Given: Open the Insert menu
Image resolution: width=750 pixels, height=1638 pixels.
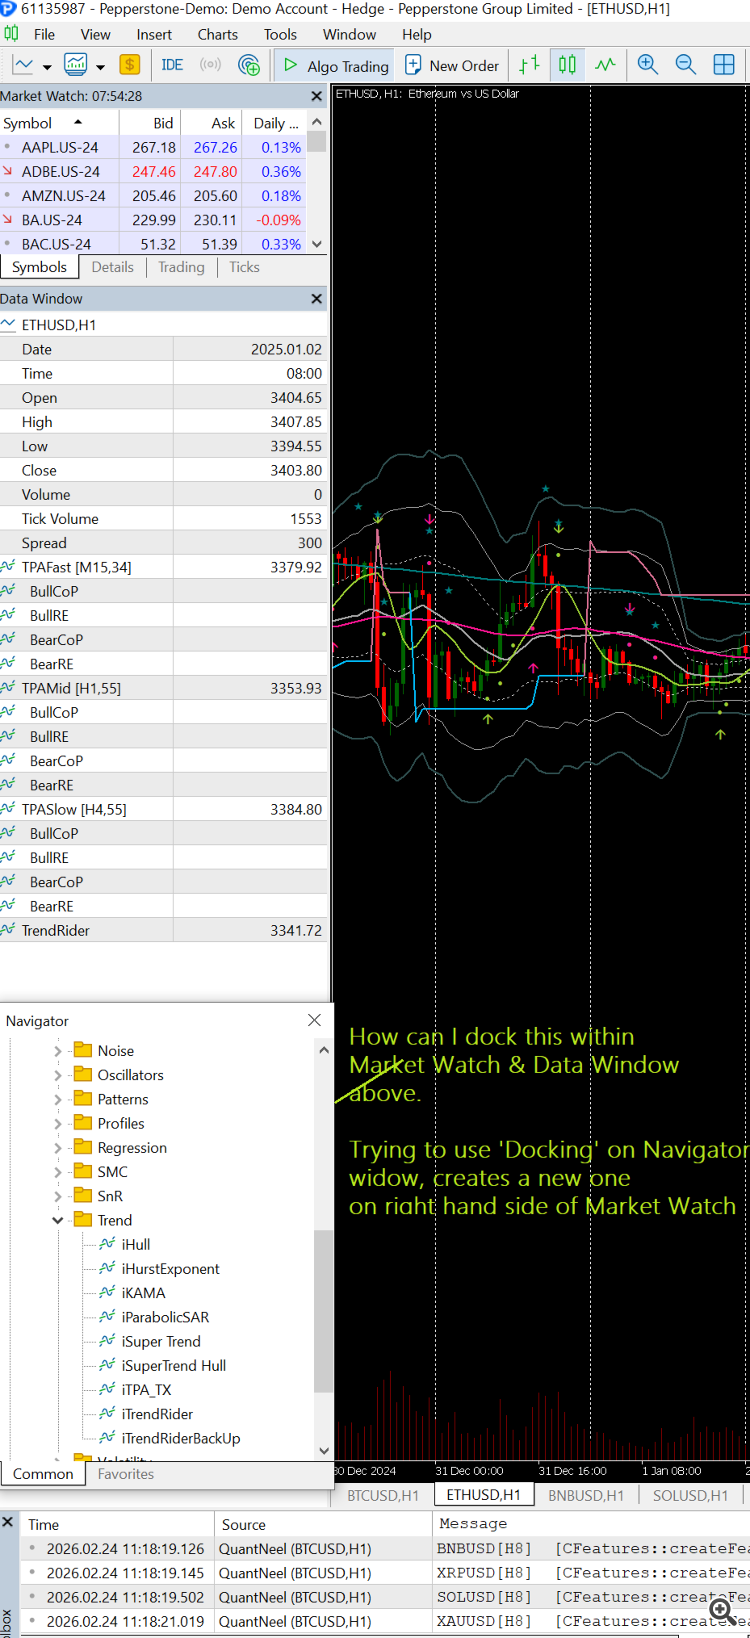Looking at the screenshot, I should (x=154, y=34).
